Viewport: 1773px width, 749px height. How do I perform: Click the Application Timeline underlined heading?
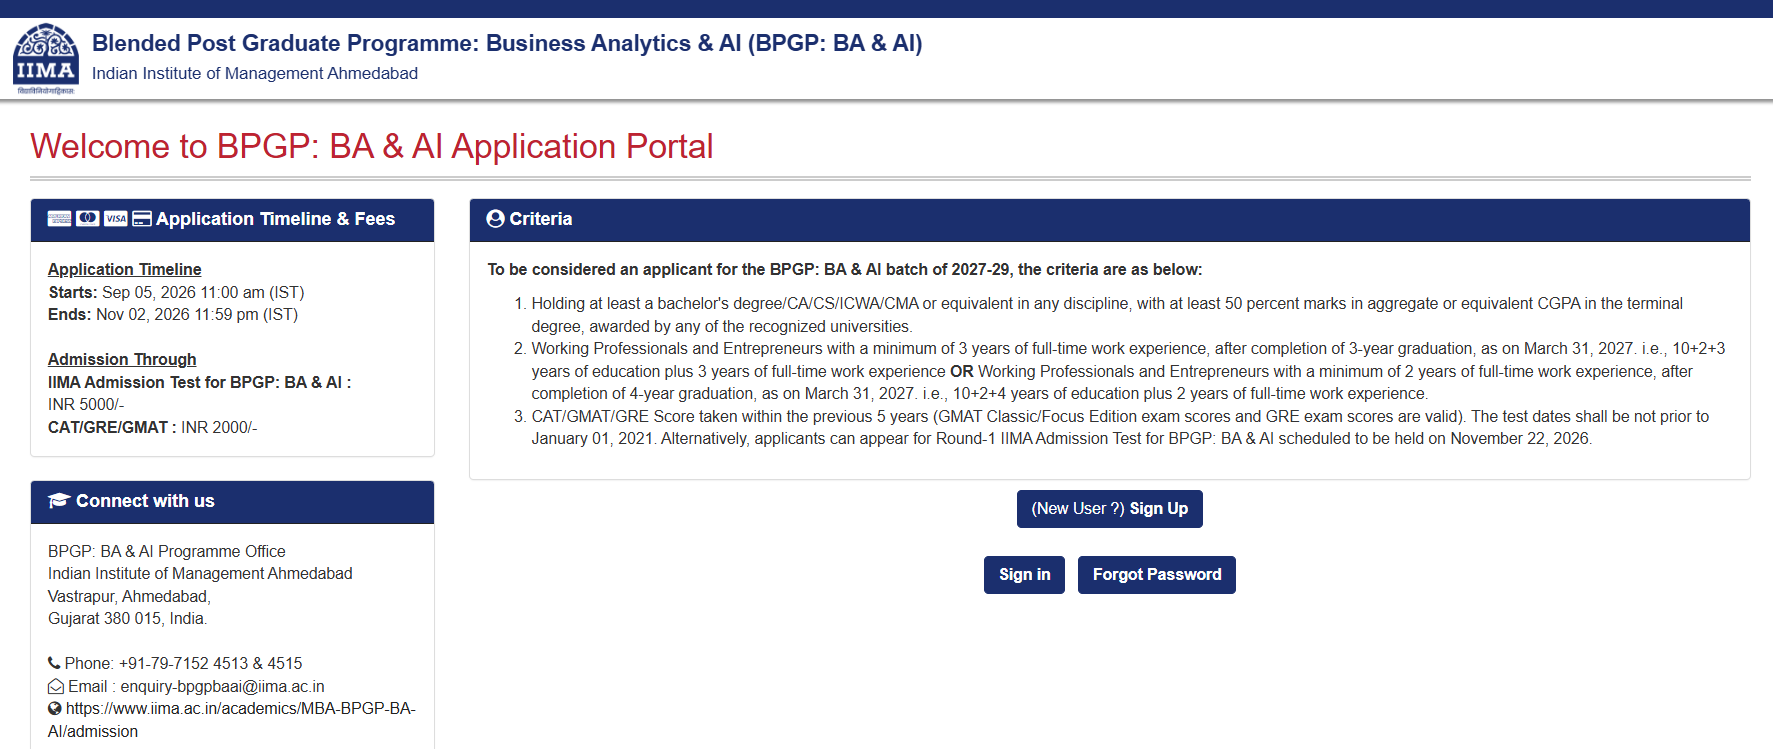coord(125,269)
